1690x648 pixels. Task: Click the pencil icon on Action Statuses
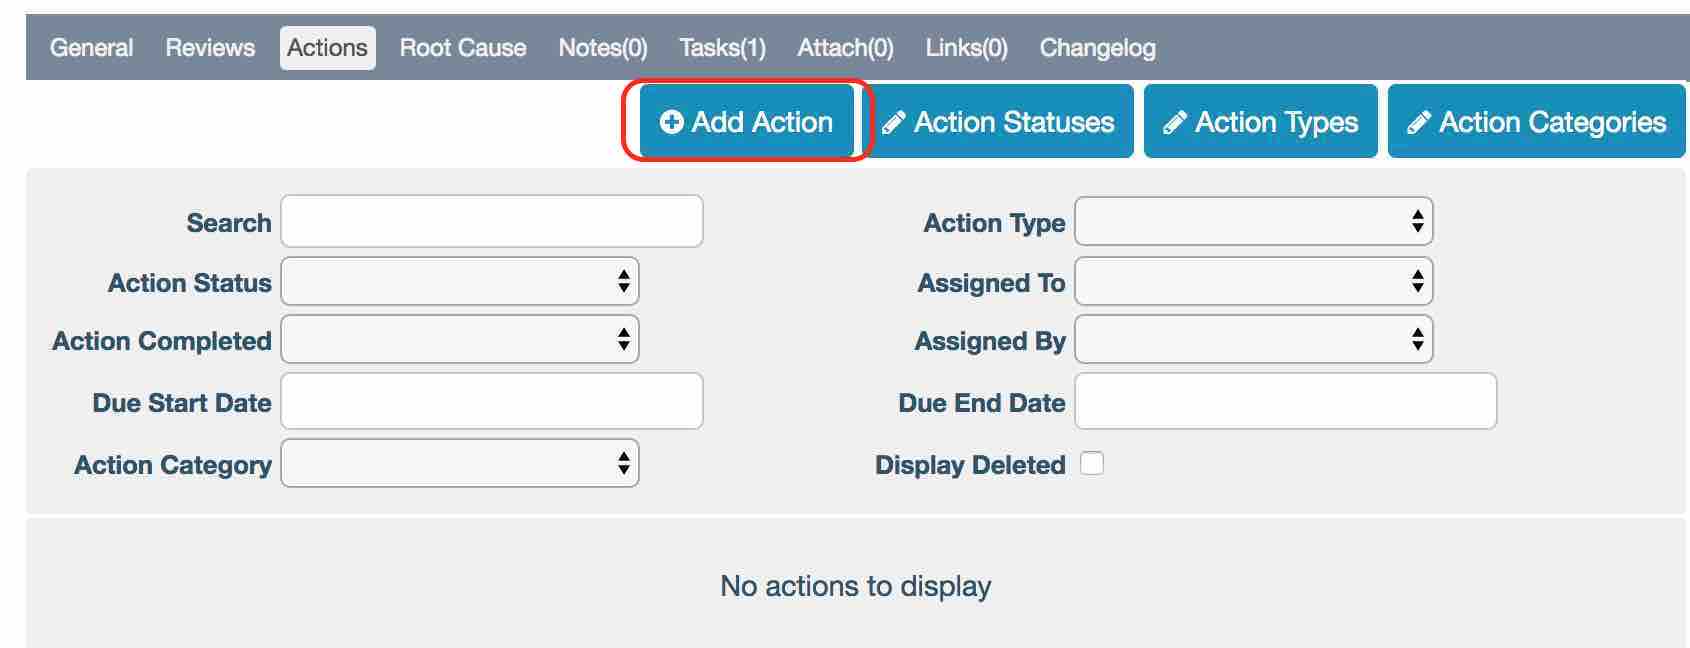[x=894, y=122]
